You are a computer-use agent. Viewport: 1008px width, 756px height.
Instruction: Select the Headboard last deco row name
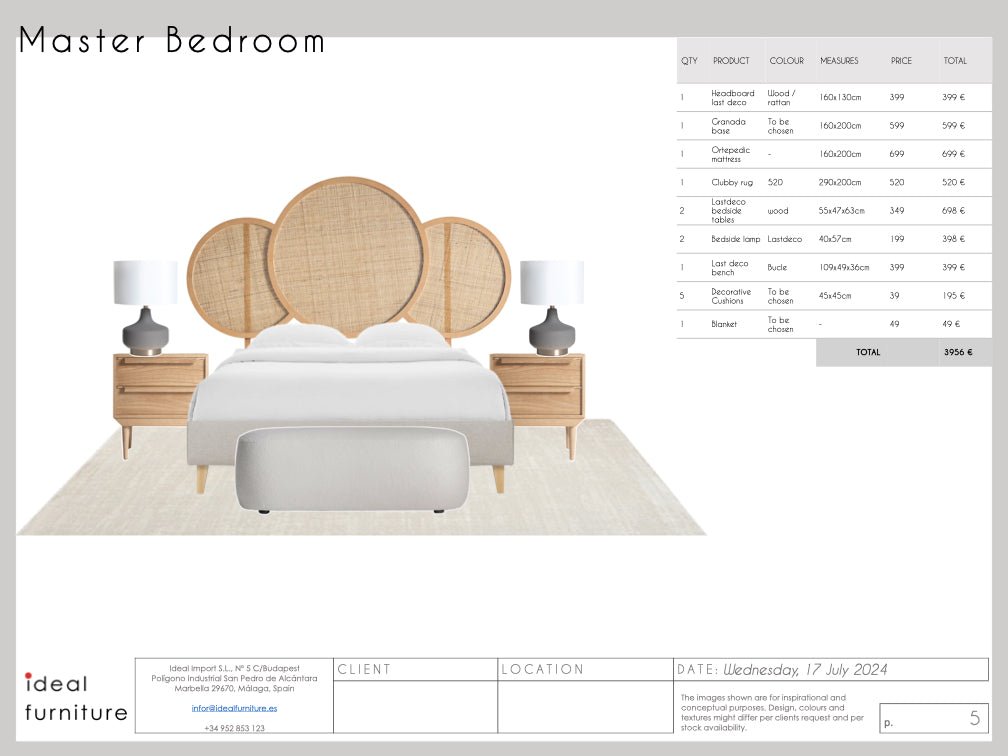732,98
